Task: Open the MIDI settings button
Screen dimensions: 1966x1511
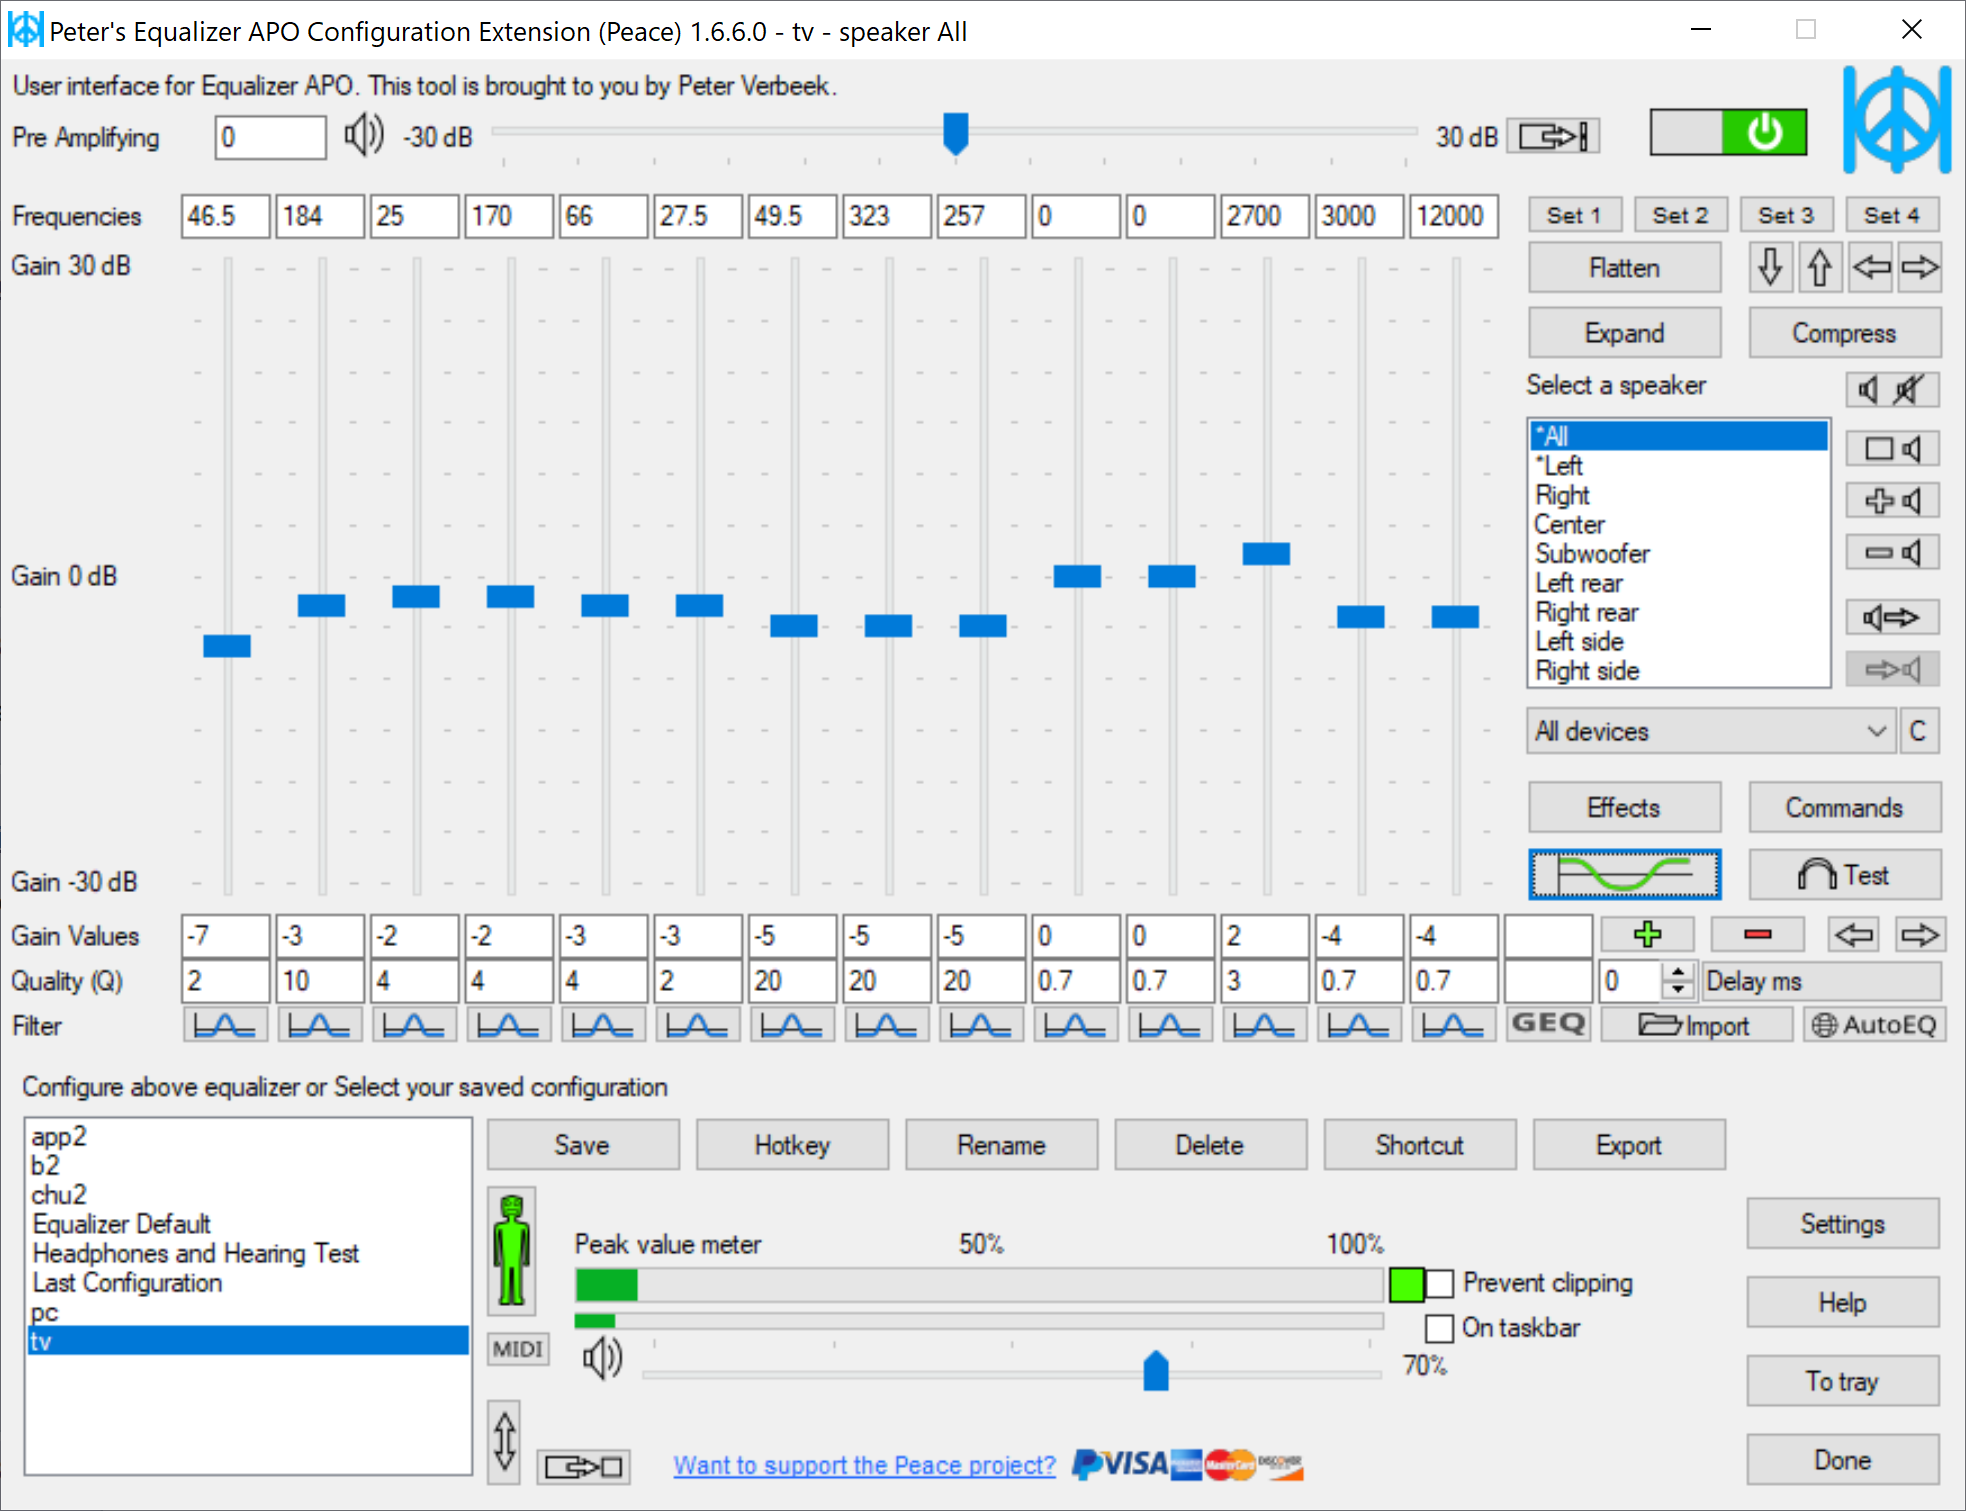Action: [518, 1350]
